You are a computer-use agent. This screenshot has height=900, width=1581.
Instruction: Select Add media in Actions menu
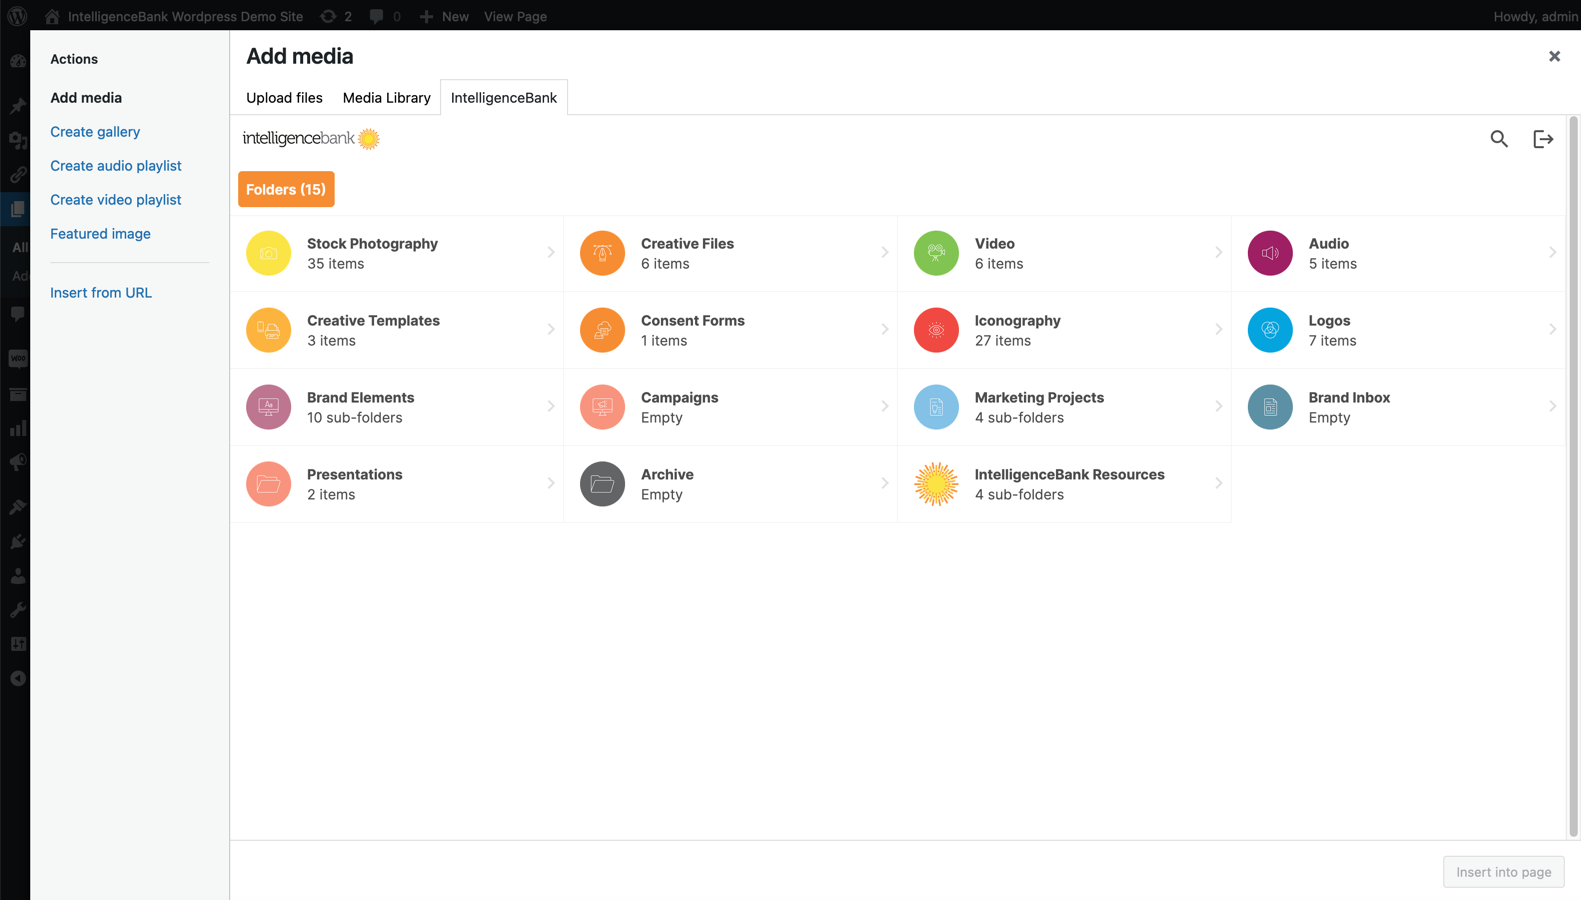[86, 98]
